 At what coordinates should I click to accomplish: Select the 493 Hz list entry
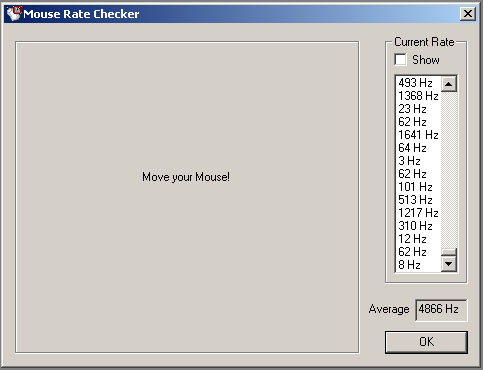point(419,83)
